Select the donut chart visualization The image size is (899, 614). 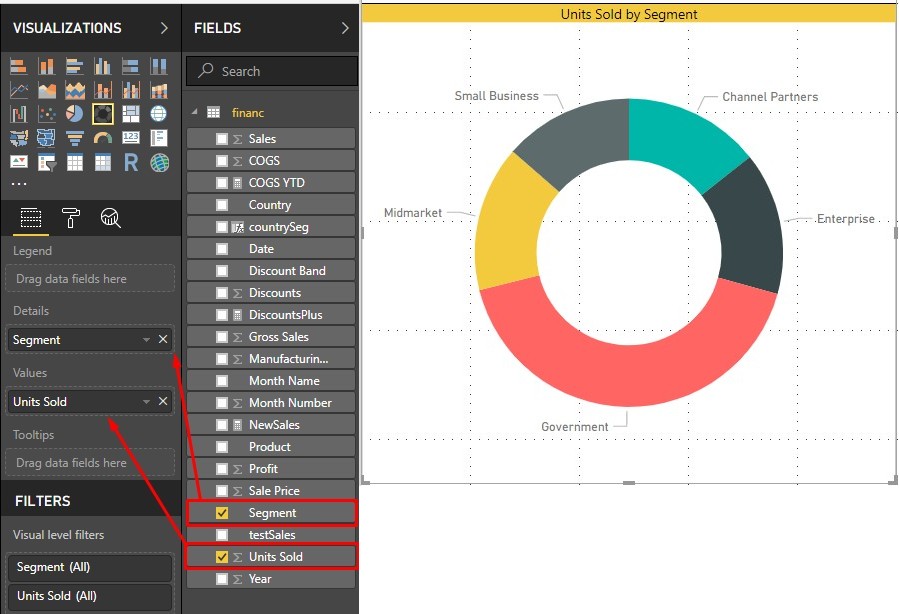tap(103, 114)
